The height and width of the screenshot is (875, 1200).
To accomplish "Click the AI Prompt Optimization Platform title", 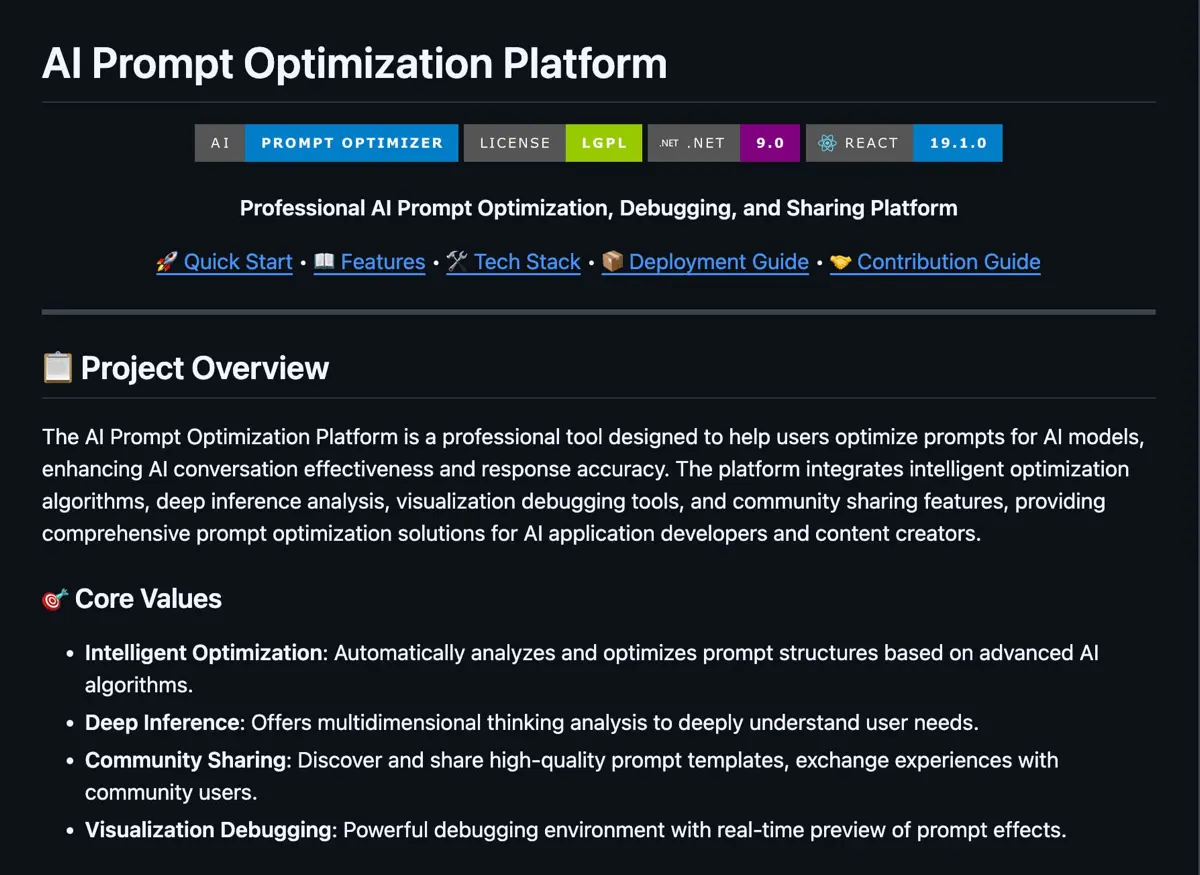I will 354,64.
